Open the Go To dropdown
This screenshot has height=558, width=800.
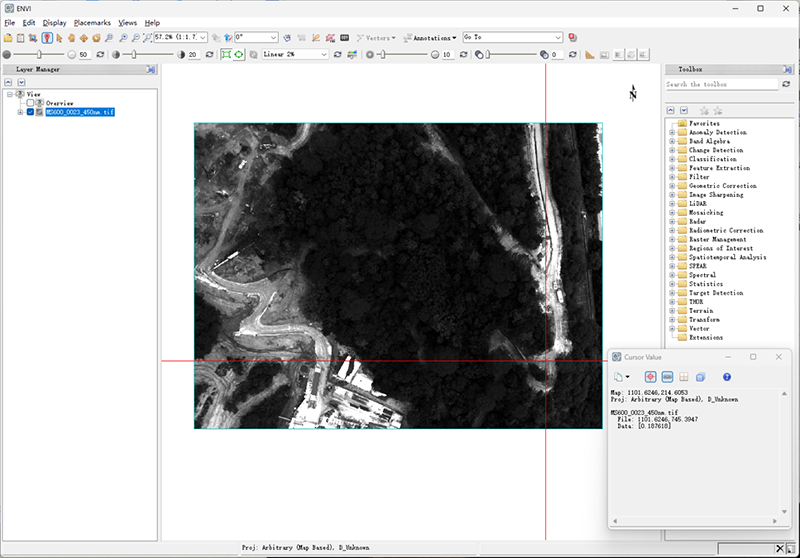coord(558,37)
